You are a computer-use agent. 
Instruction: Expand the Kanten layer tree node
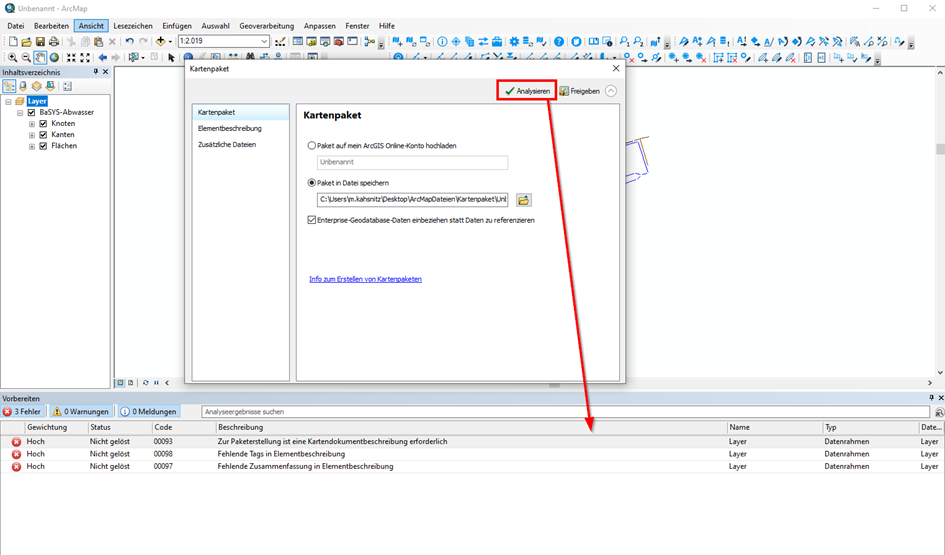[x=32, y=135]
